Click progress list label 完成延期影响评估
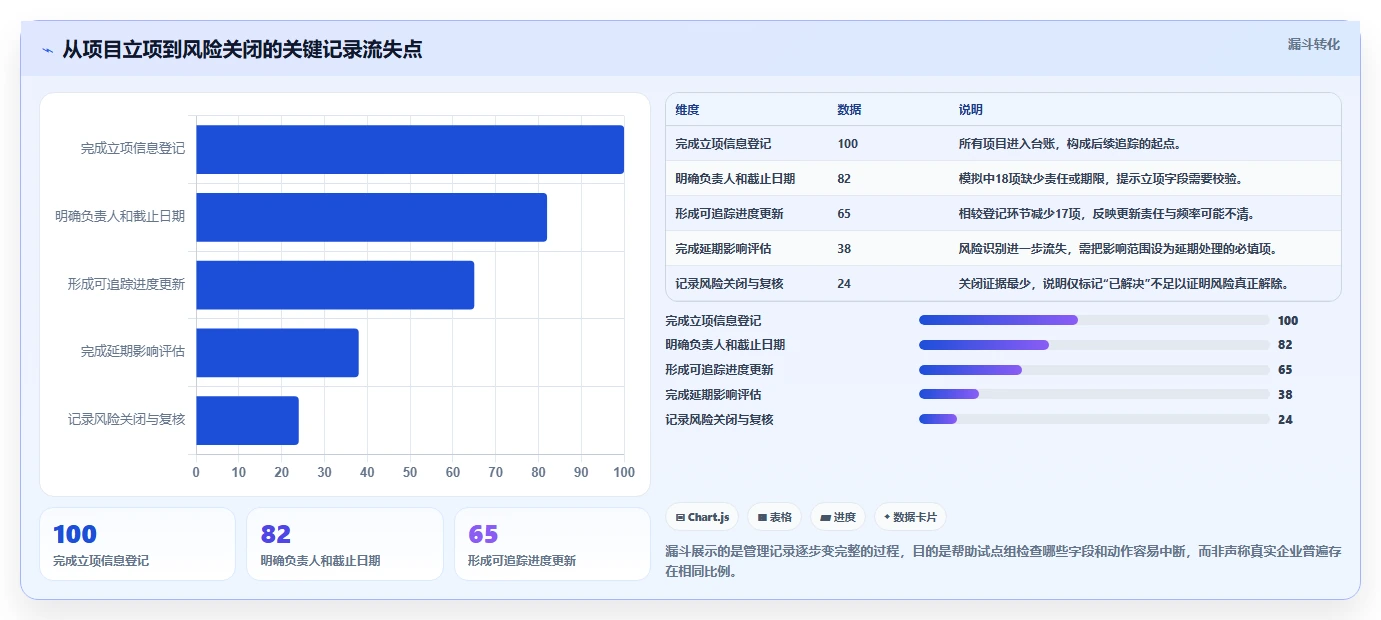1381x620 pixels. pyautogui.click(x=713, y=394)
